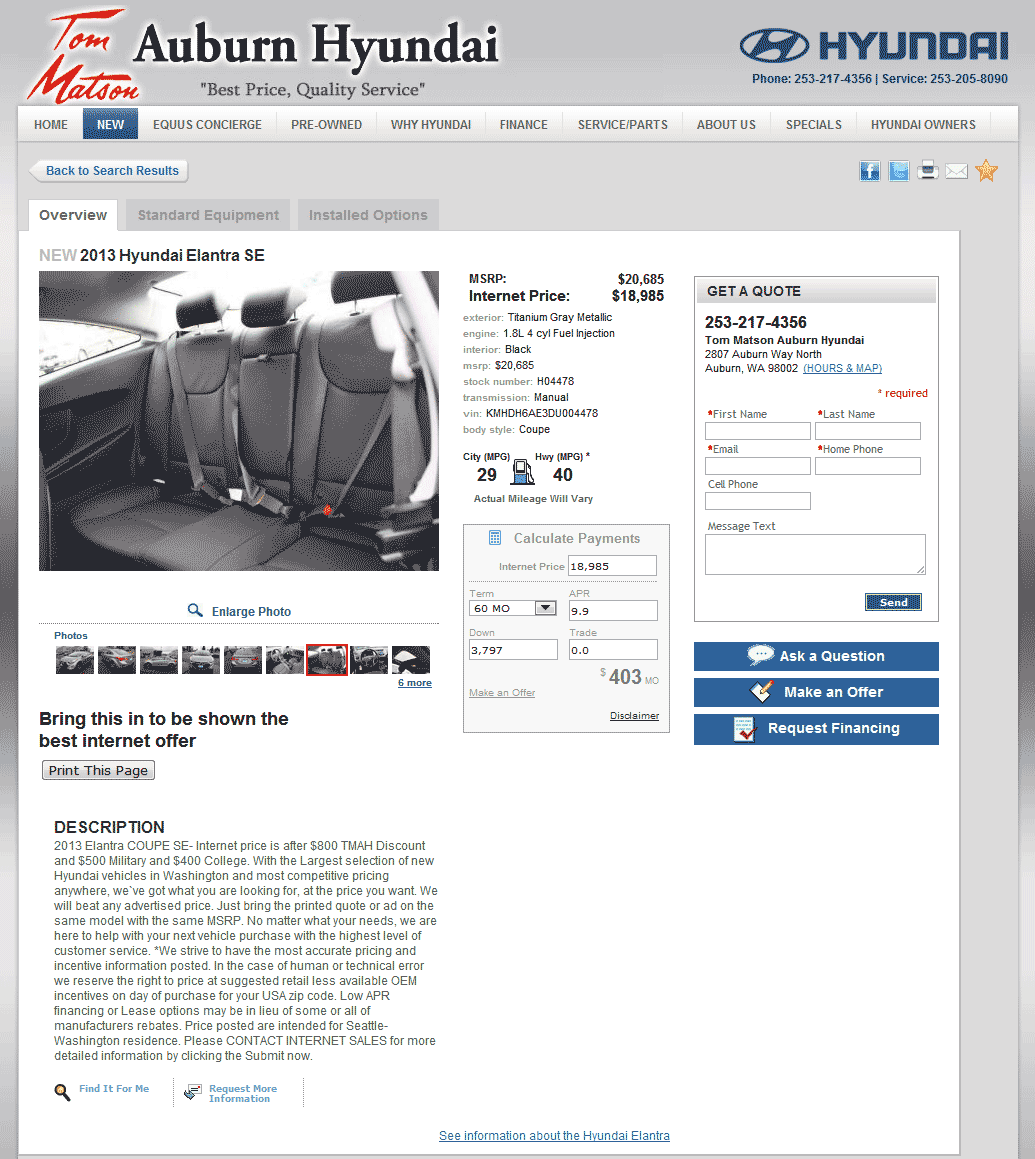This screenshot has width=1035, height=1159.
Task: Open the FINANCE menu
Action: pyautogui.click(x=523, y=125)
